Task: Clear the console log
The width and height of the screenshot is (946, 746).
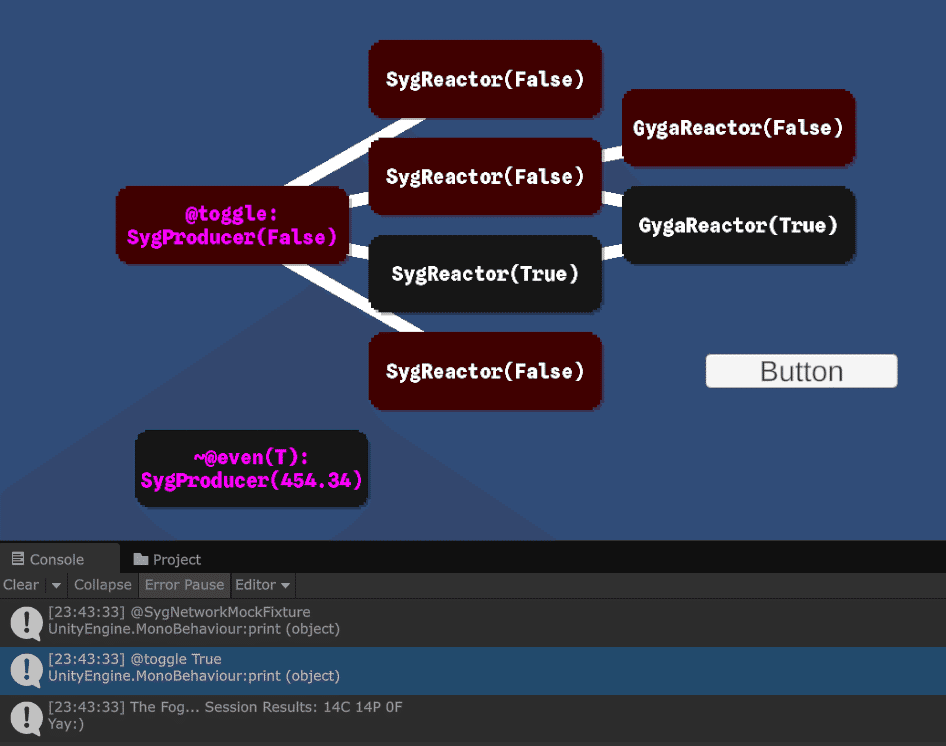Action: 21,585
